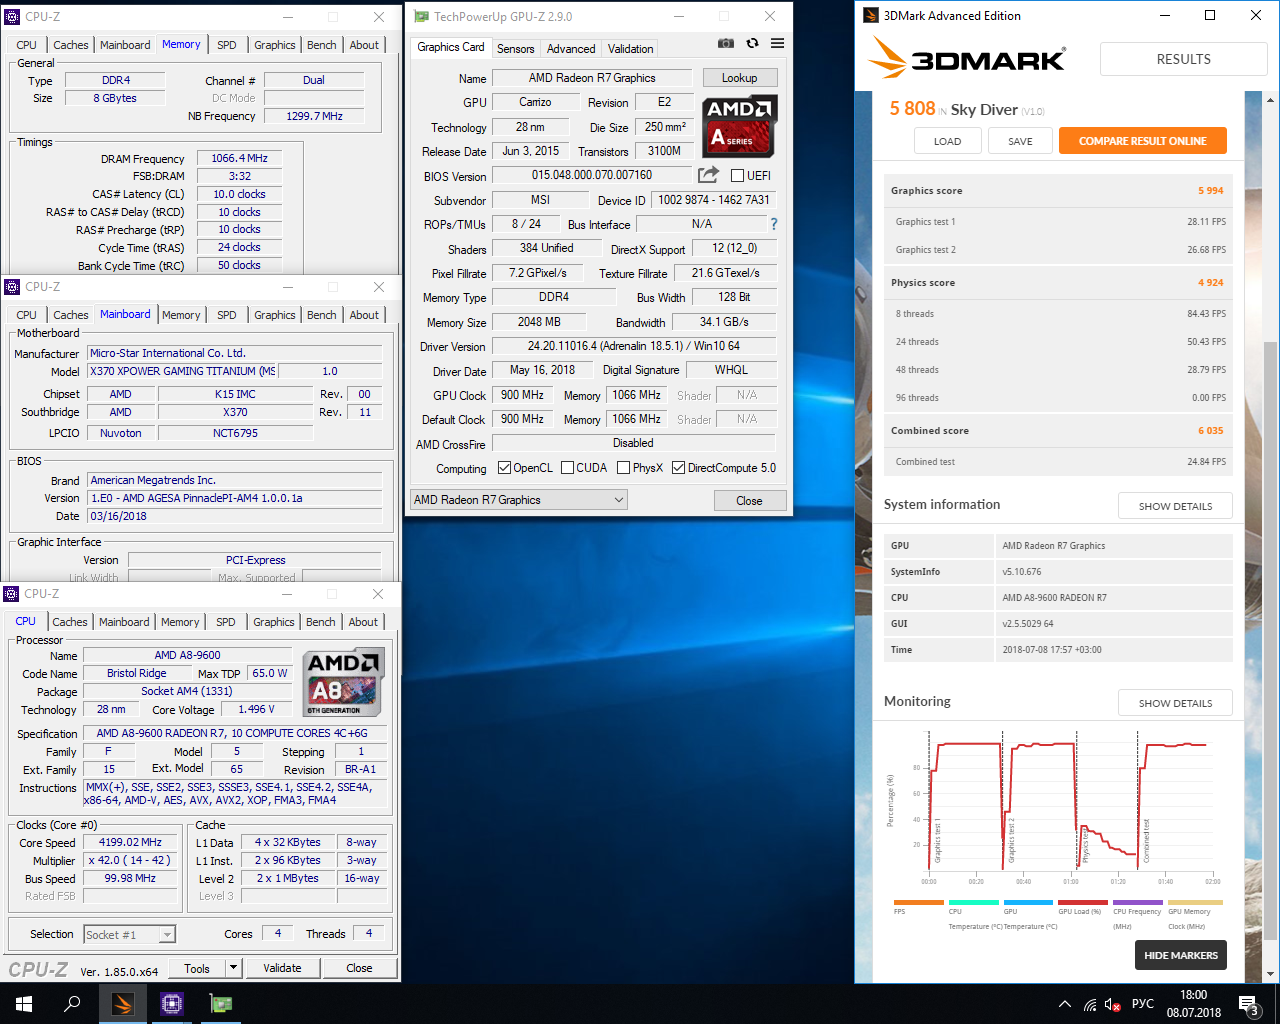Toggle OpenCL checkbox
Screen dimensions: 1280x1024
(x=505, y=468)
